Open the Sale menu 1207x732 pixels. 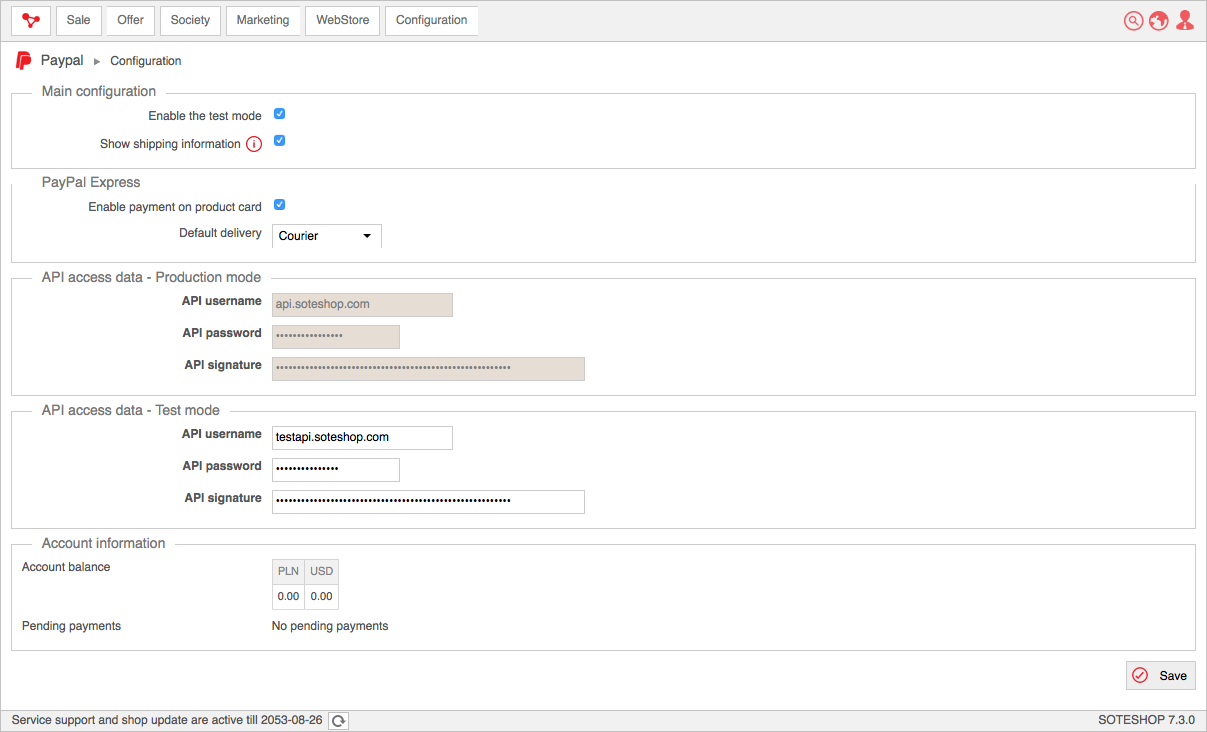(79, 20)
